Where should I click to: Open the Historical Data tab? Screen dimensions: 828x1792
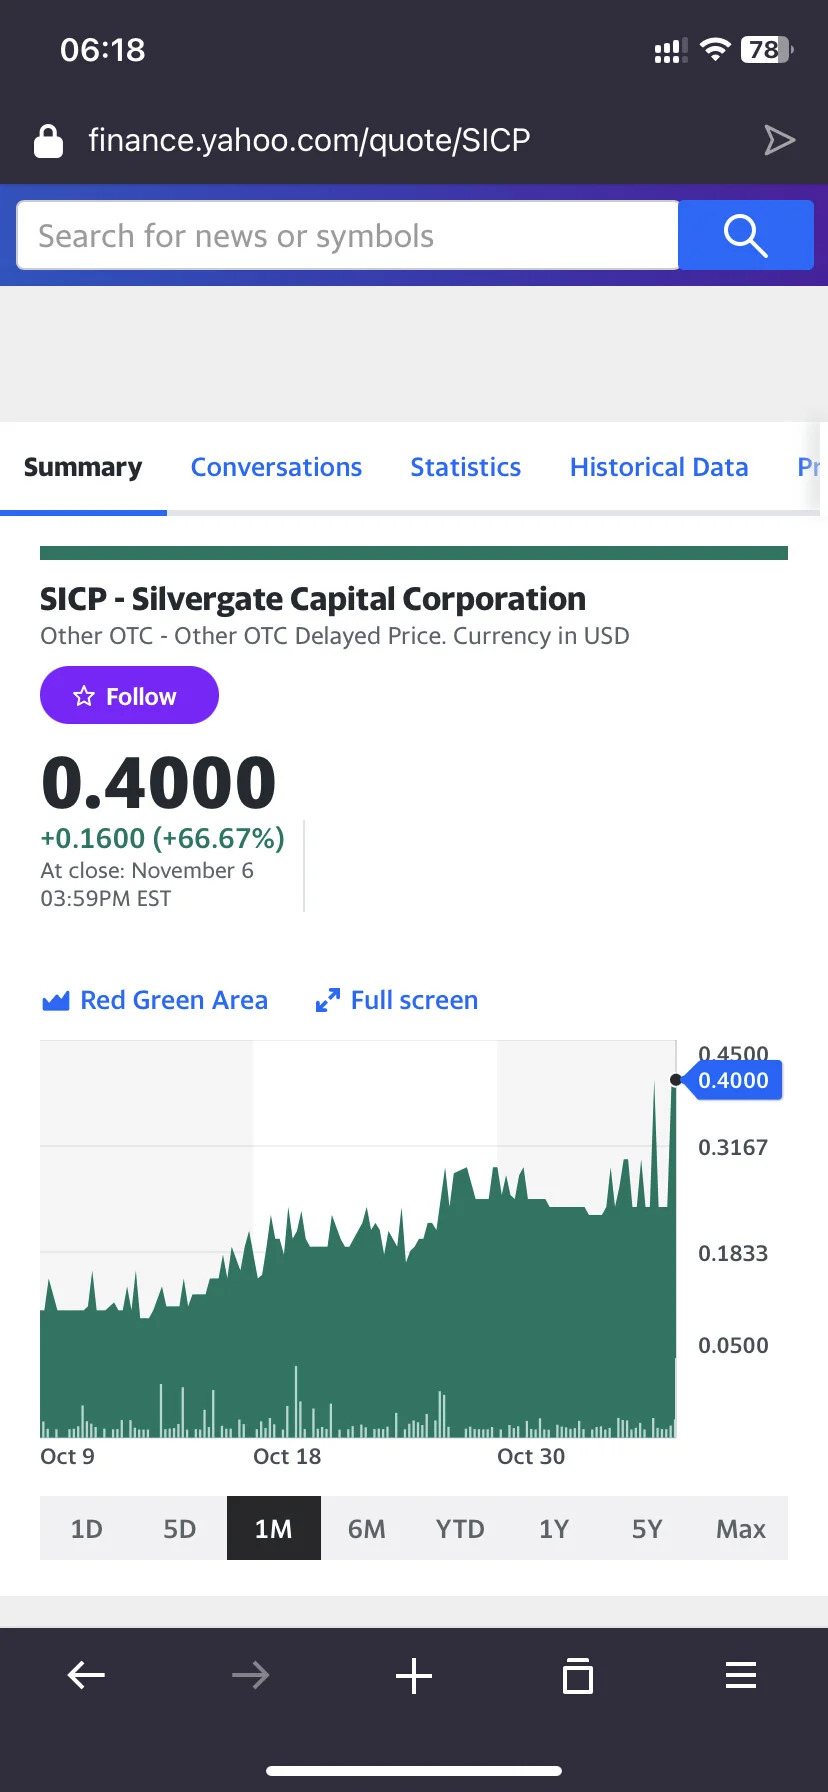[x=659, y=467]
